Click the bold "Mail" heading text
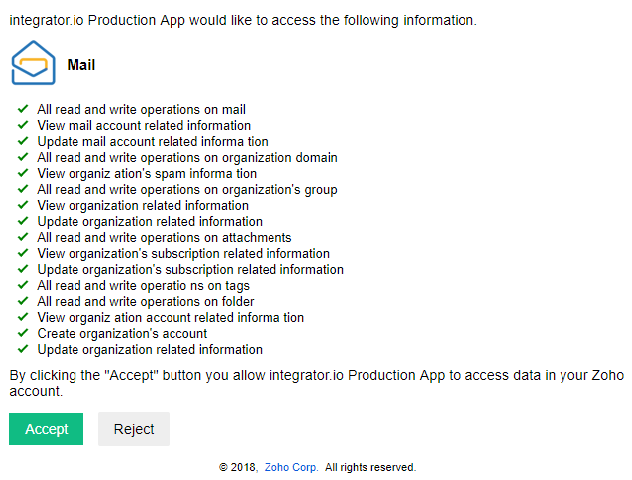Screen dimensions: 632x480 [81, 65]
